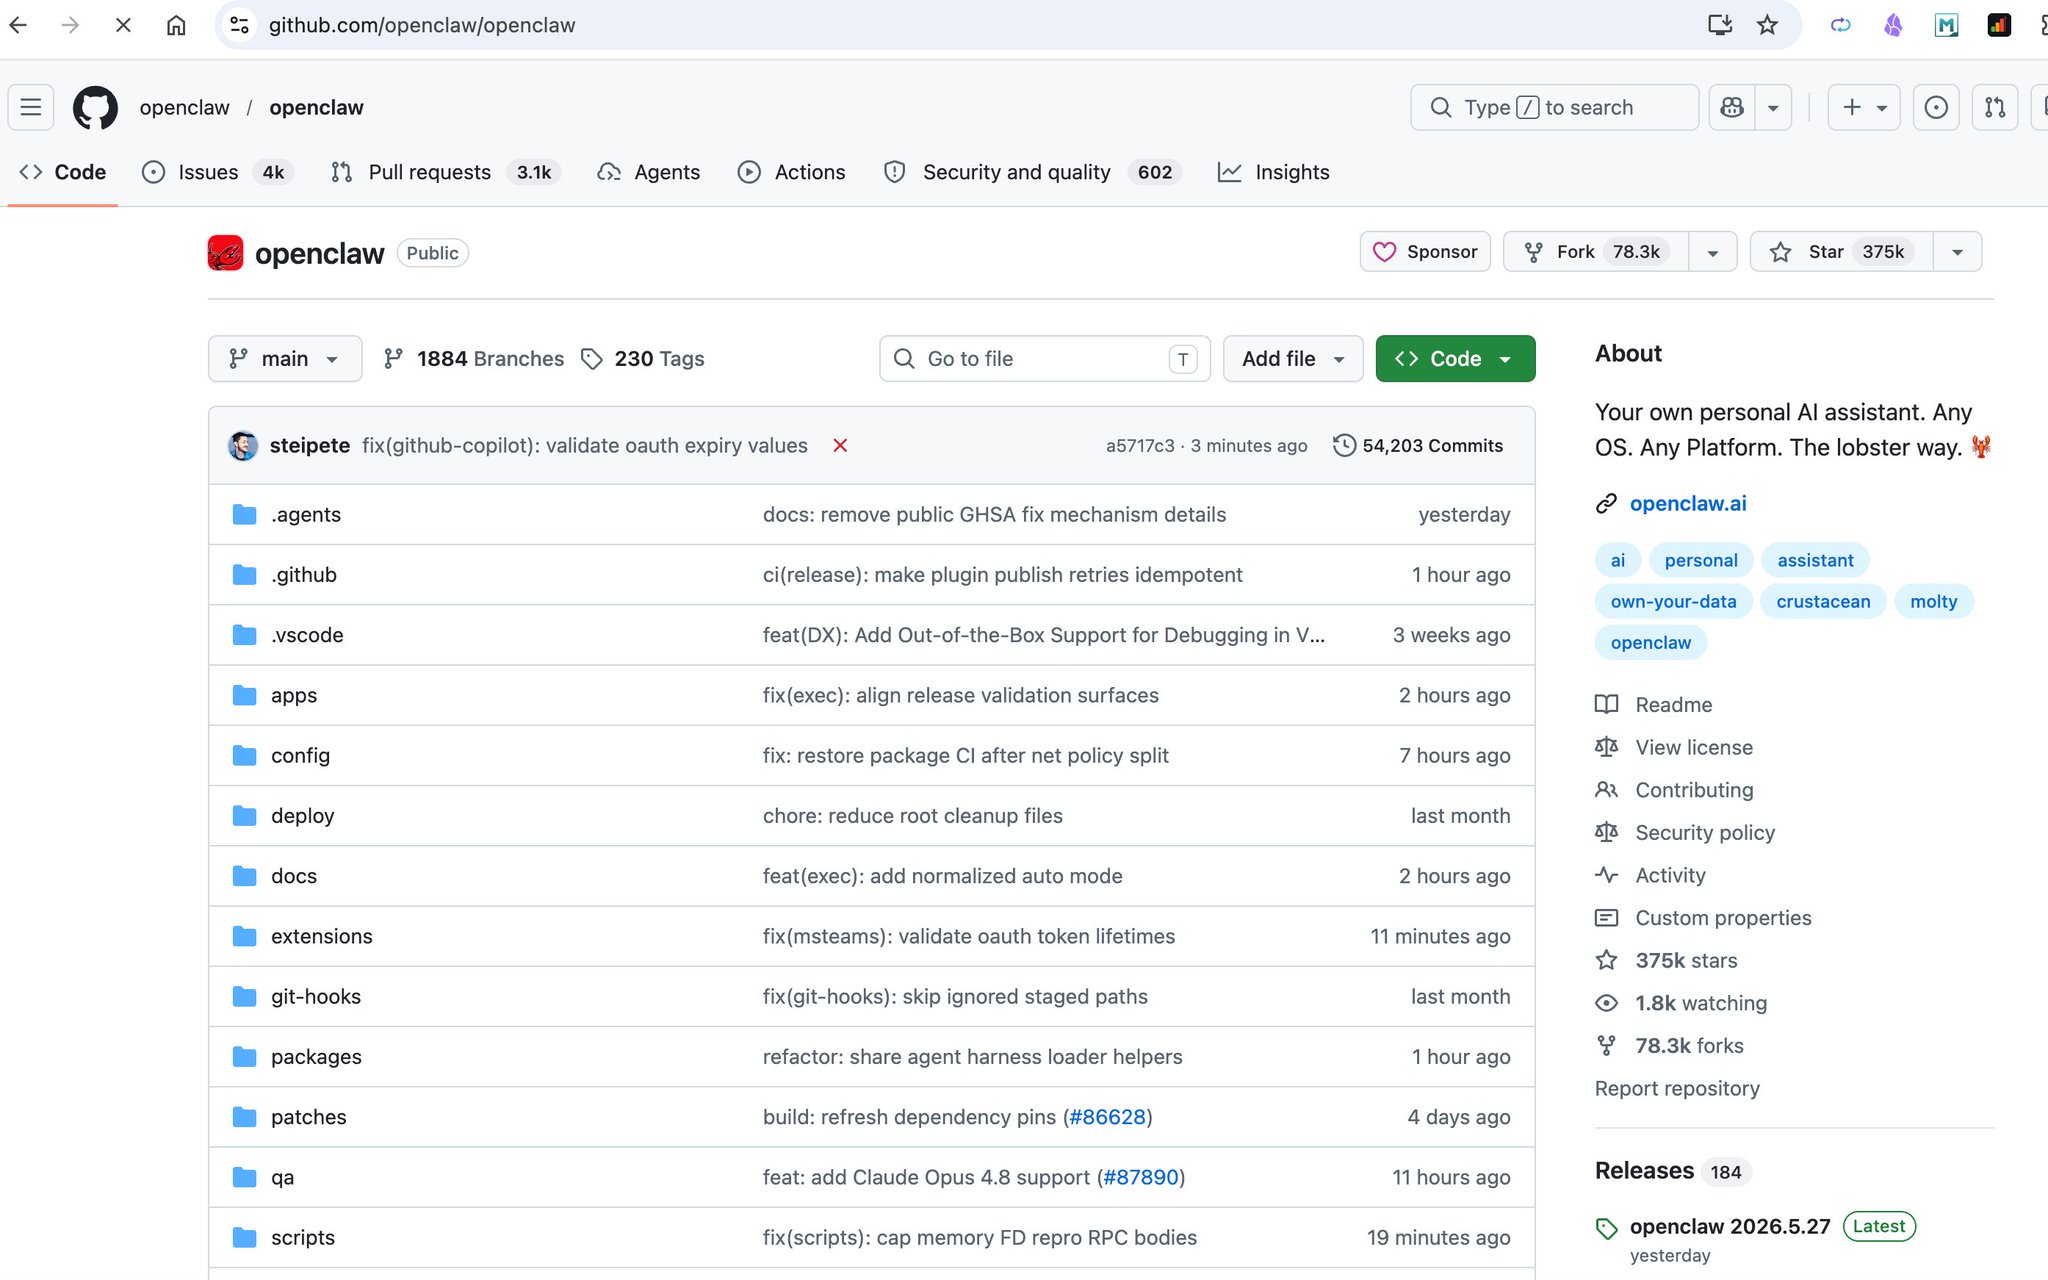Stop page loading with the X icon
The width and height of the screenshot is (2048, 1280).
coord(123,25)
